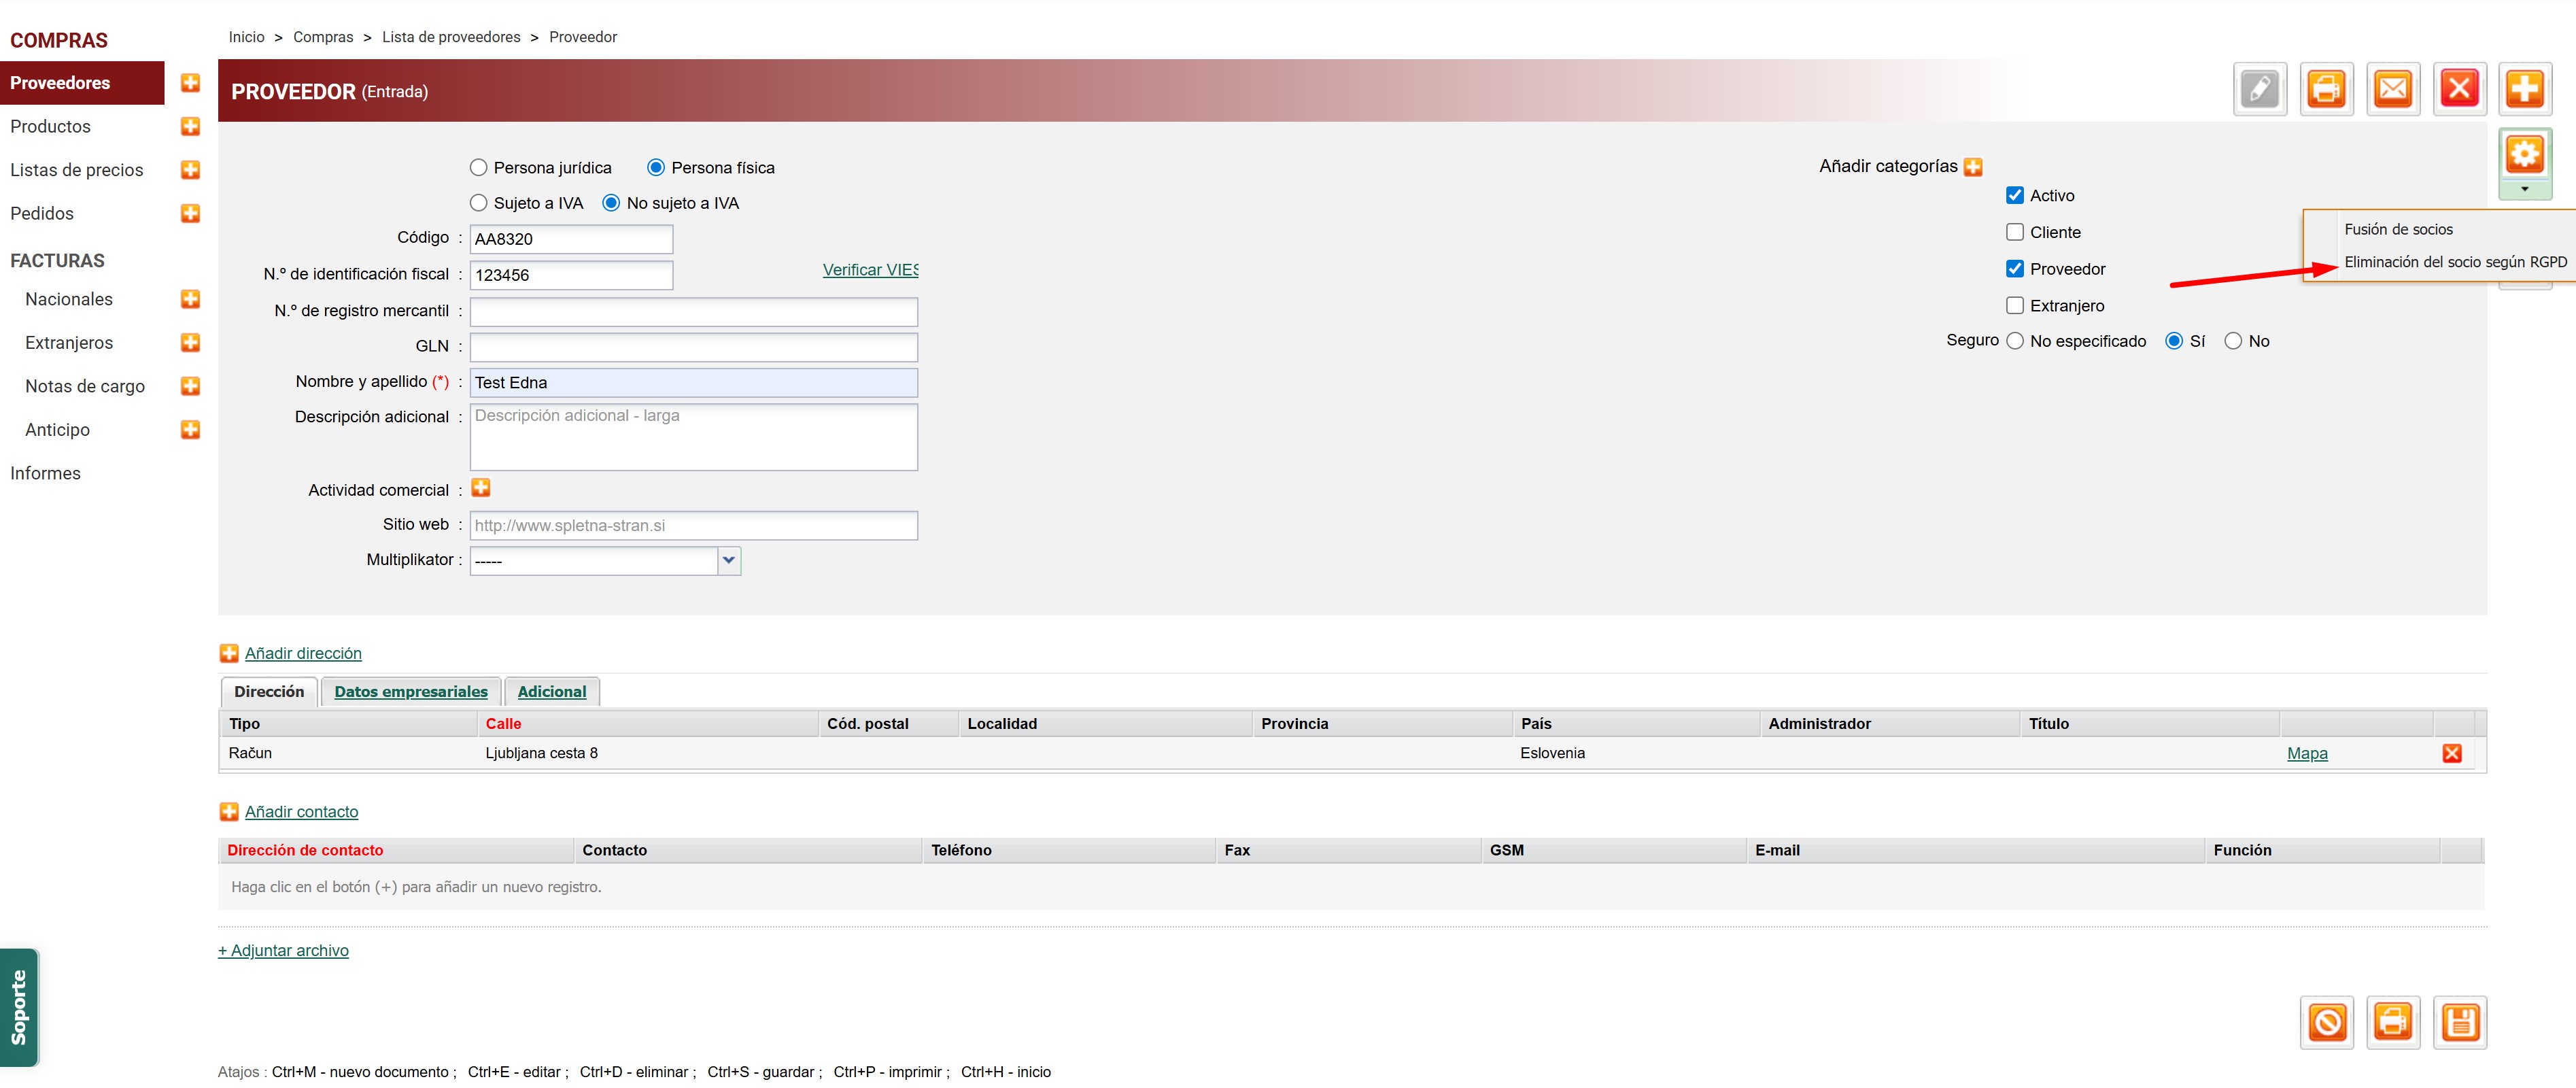Switch to Datos empresariales tab
This screenshot has height=1088, width=2576.
[411, 692]
